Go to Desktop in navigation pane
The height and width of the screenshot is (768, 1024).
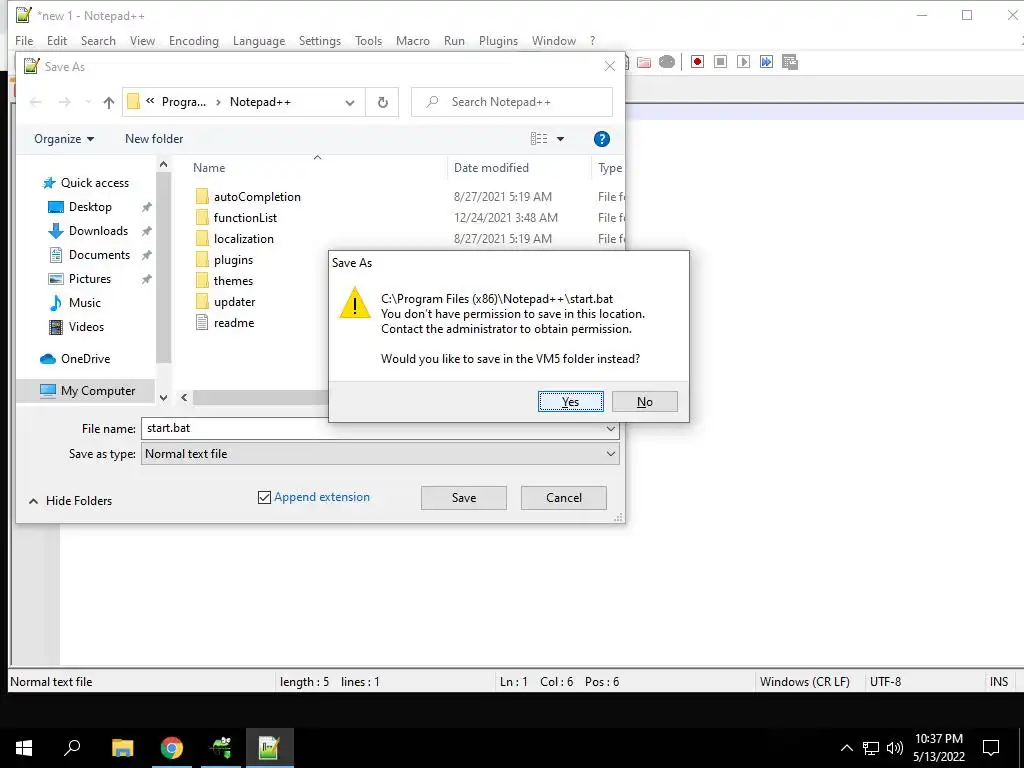(90, 207)
